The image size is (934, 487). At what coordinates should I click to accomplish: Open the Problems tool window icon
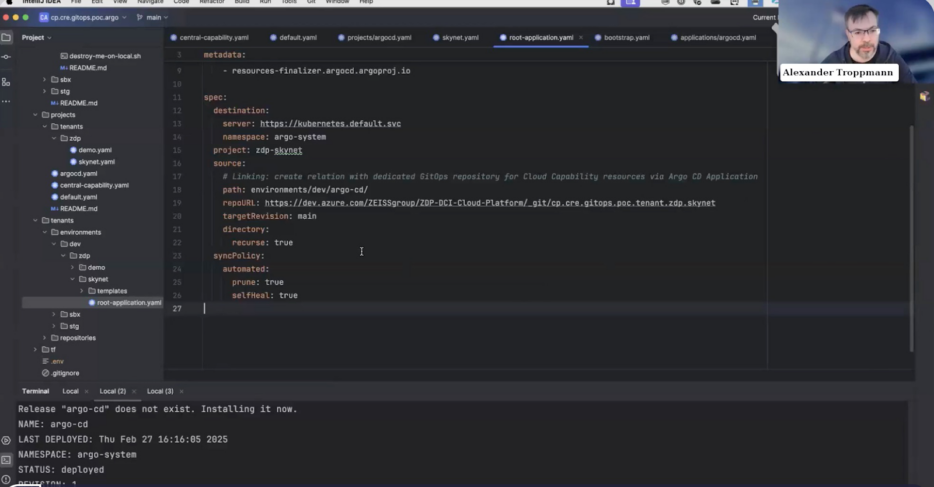(x=6, y=479)
